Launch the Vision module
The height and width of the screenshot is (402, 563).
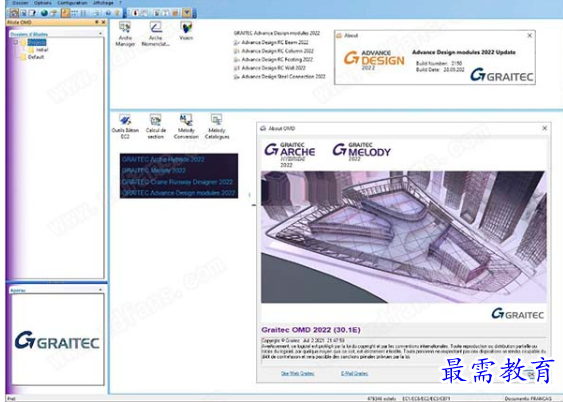tap(186, 31)
